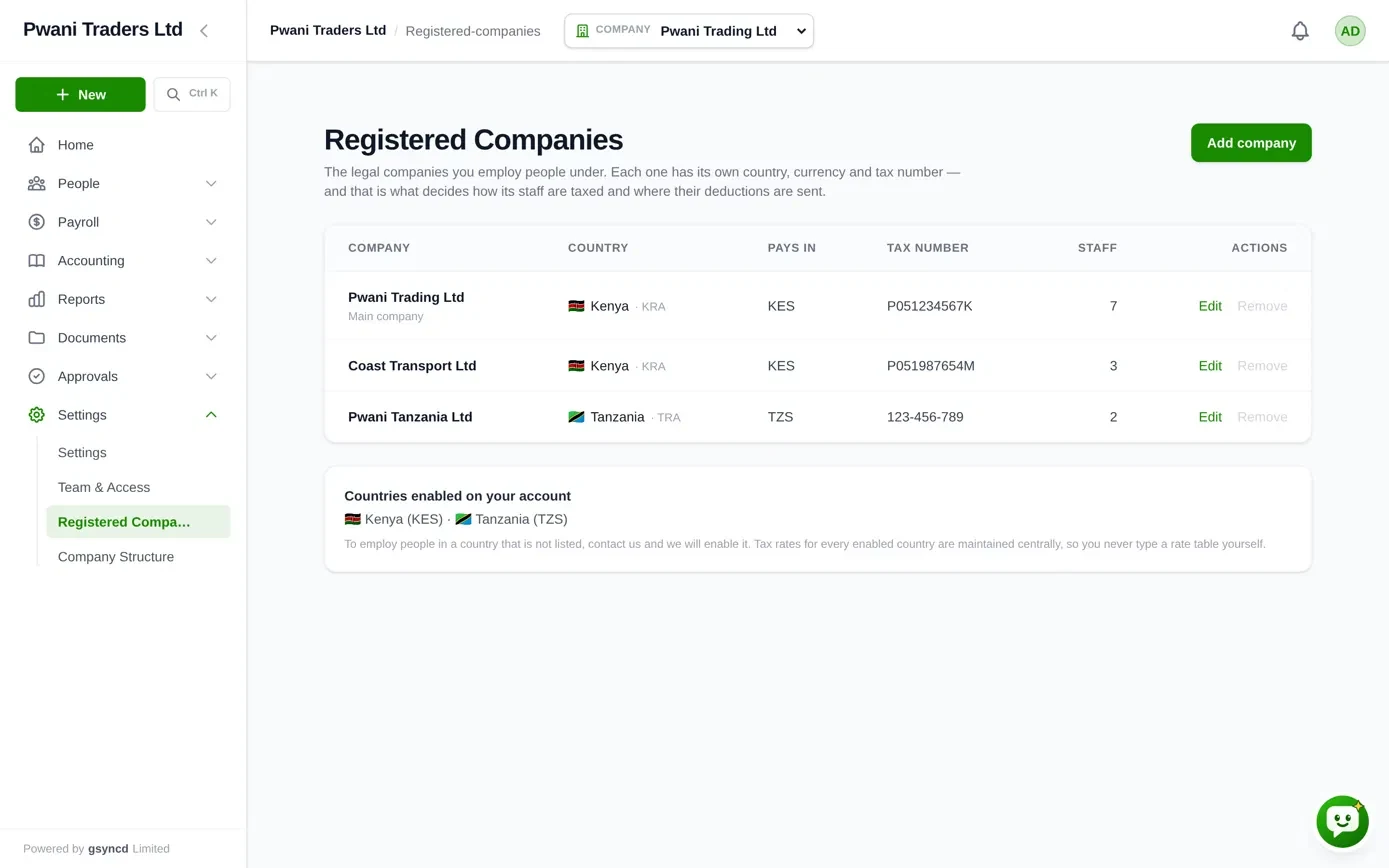Open the Company selector dropdown
The width and height of the screenshot is (1389, 868).
689,31
